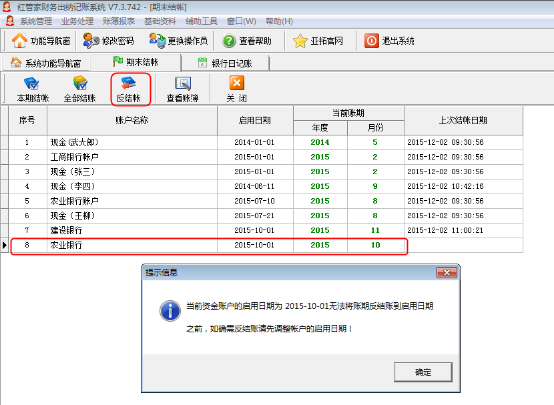Select row 工商银行帐户

[261, 157]
